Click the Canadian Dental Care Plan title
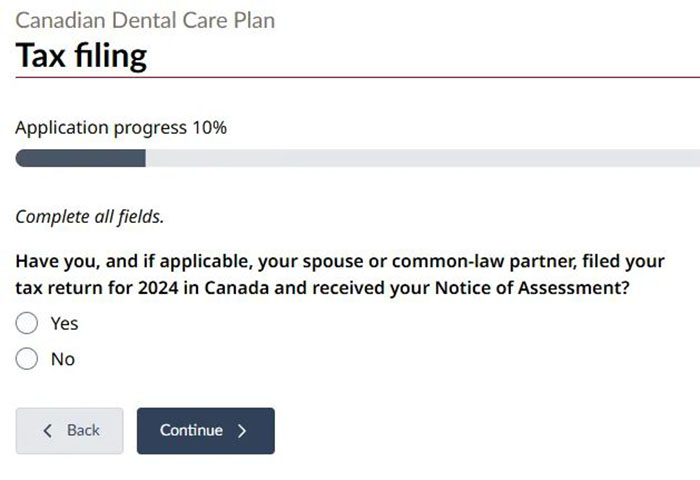This screenshot has width=700, height=480. point(145,20)
